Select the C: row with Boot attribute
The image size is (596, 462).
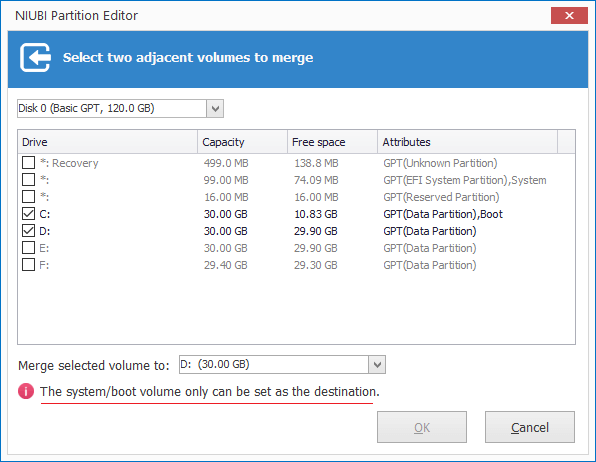296,214
